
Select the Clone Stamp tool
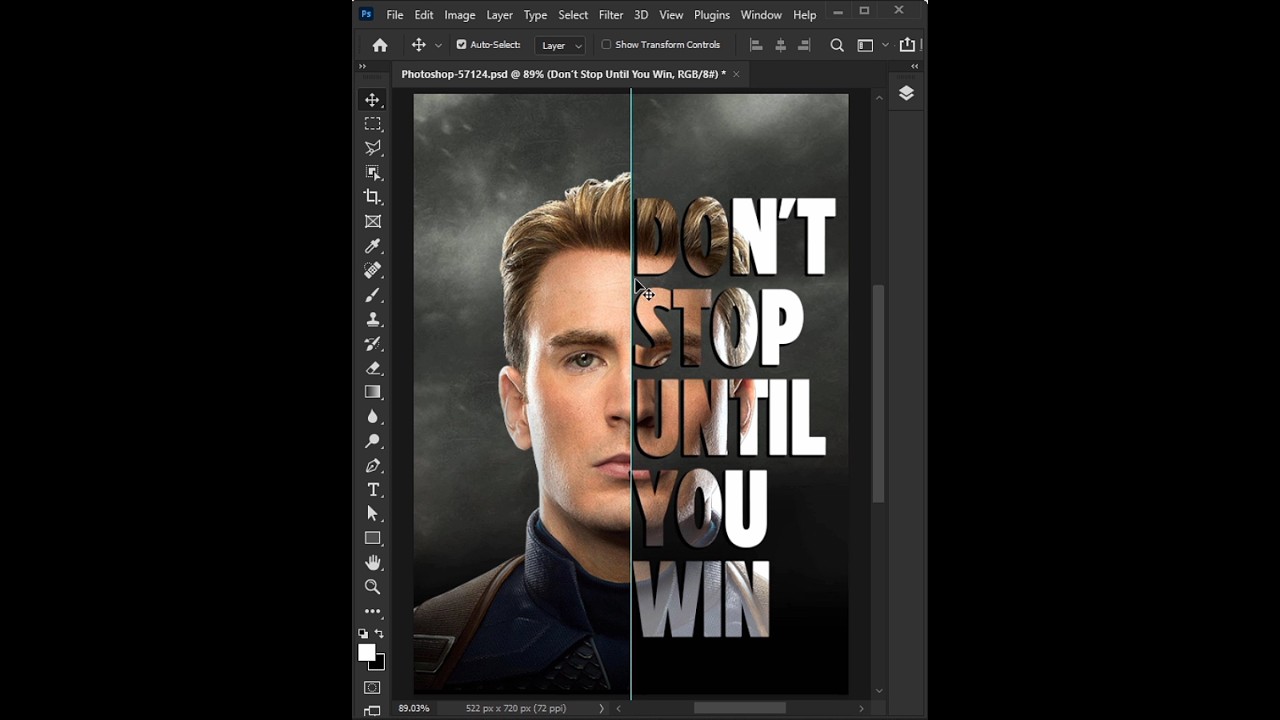372,319
